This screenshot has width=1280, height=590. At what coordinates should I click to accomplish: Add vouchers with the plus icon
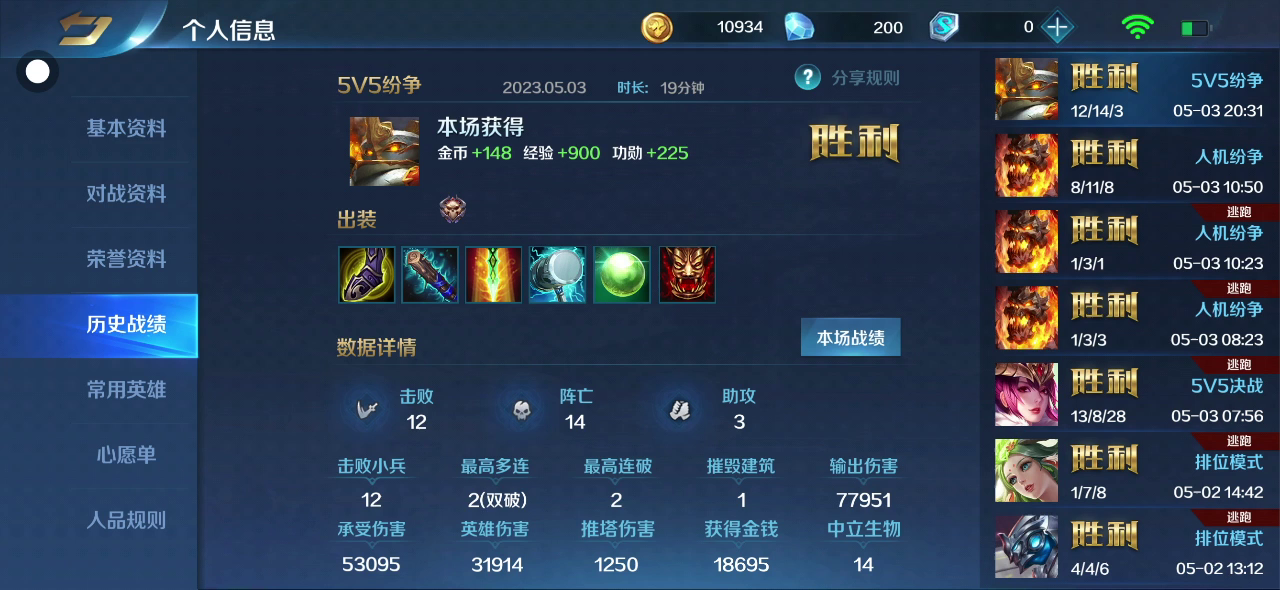coord(1057,27)
